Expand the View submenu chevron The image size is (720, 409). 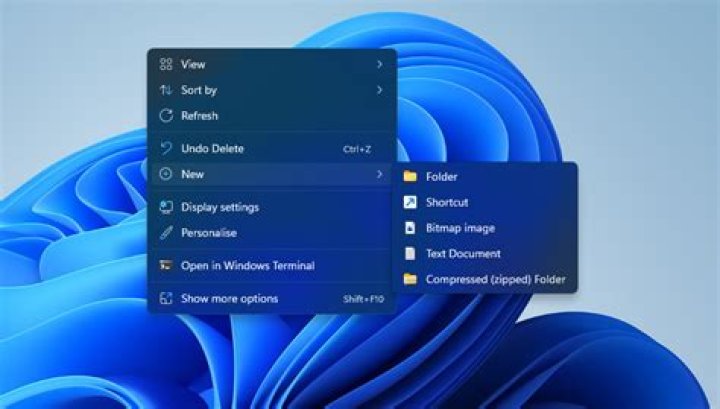[x=379, y=64]
